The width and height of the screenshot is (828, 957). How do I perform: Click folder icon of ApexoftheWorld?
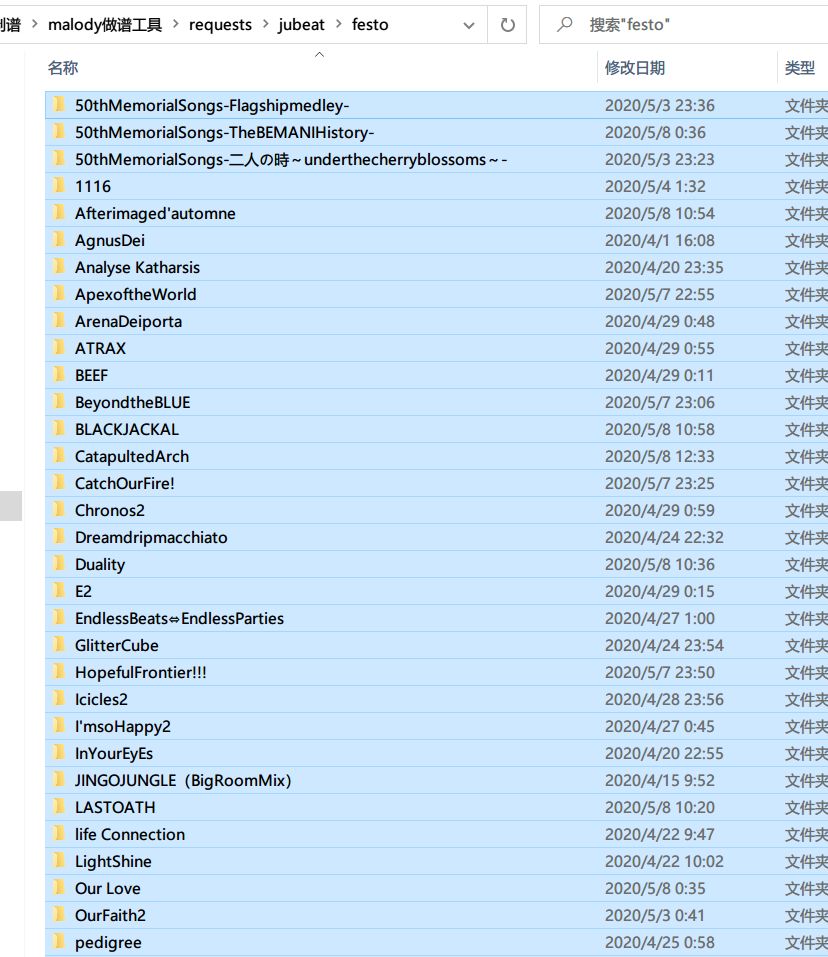click(x=59, y=294)
